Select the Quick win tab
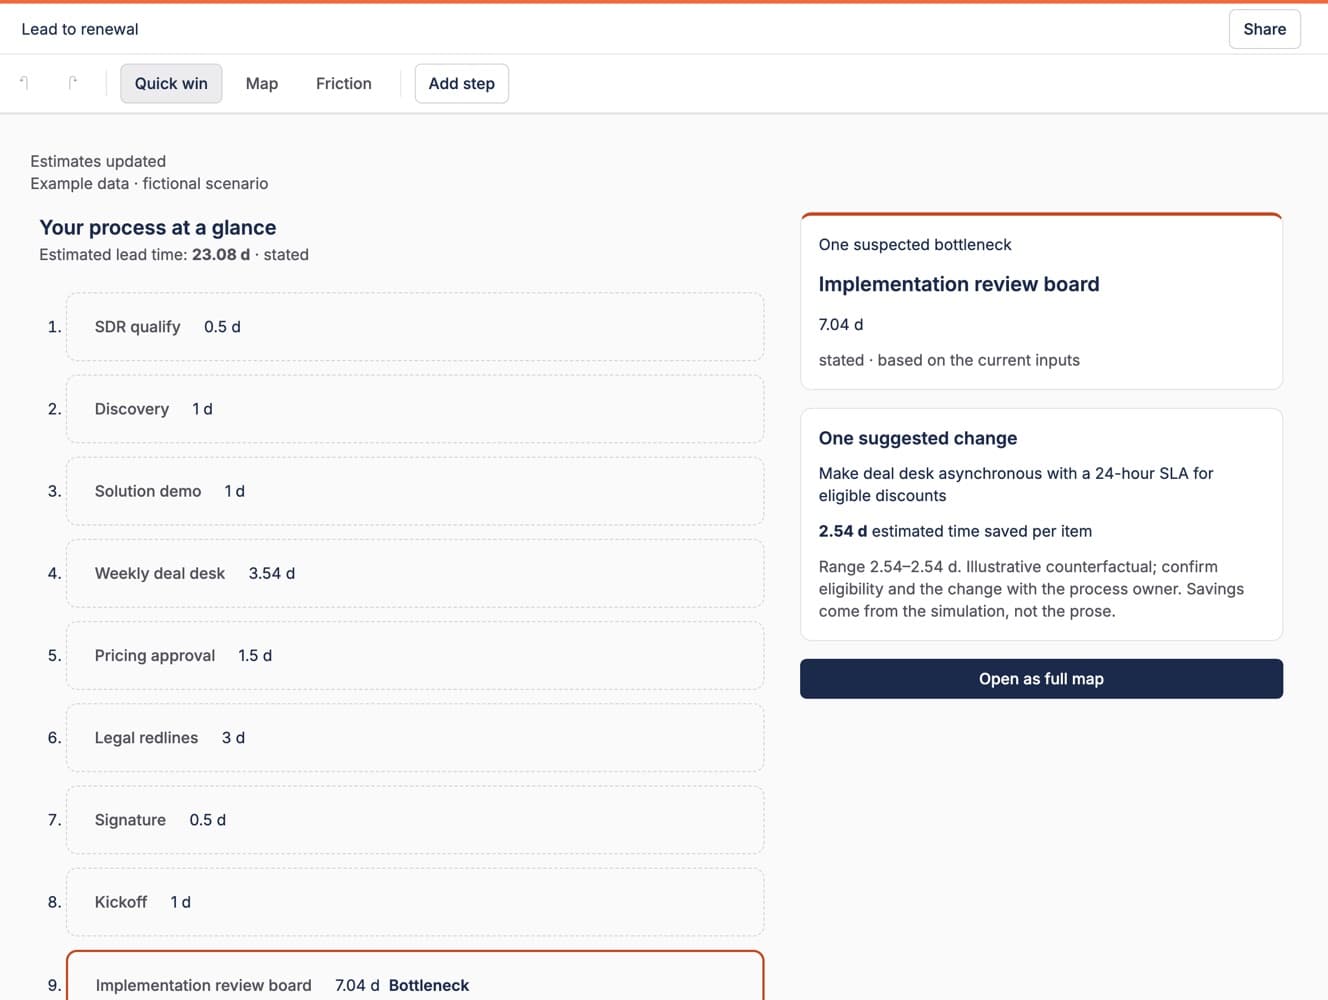 [171, 84]
